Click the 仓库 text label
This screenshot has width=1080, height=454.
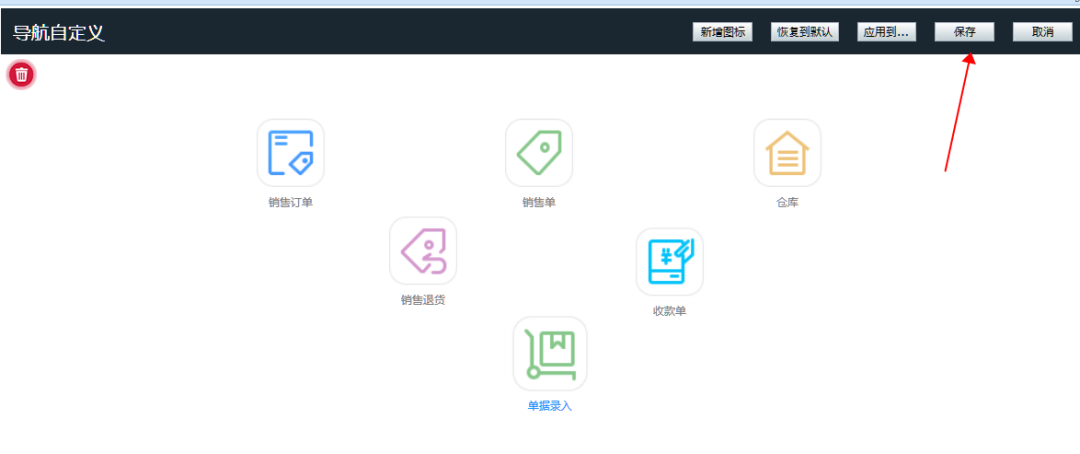pos(787,203)
